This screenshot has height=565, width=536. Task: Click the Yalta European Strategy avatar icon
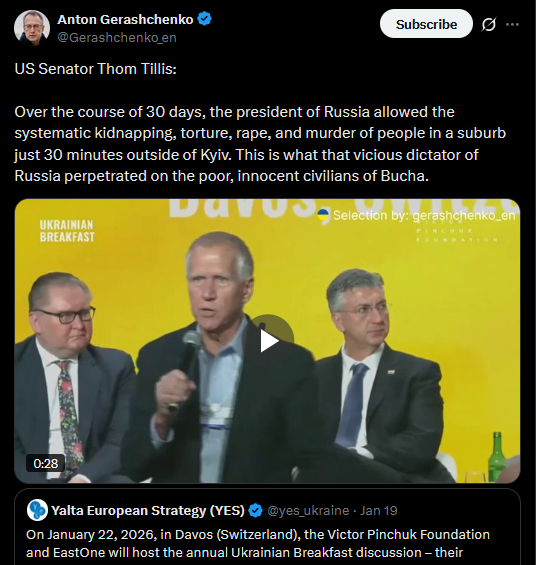(x=37, y=510)
